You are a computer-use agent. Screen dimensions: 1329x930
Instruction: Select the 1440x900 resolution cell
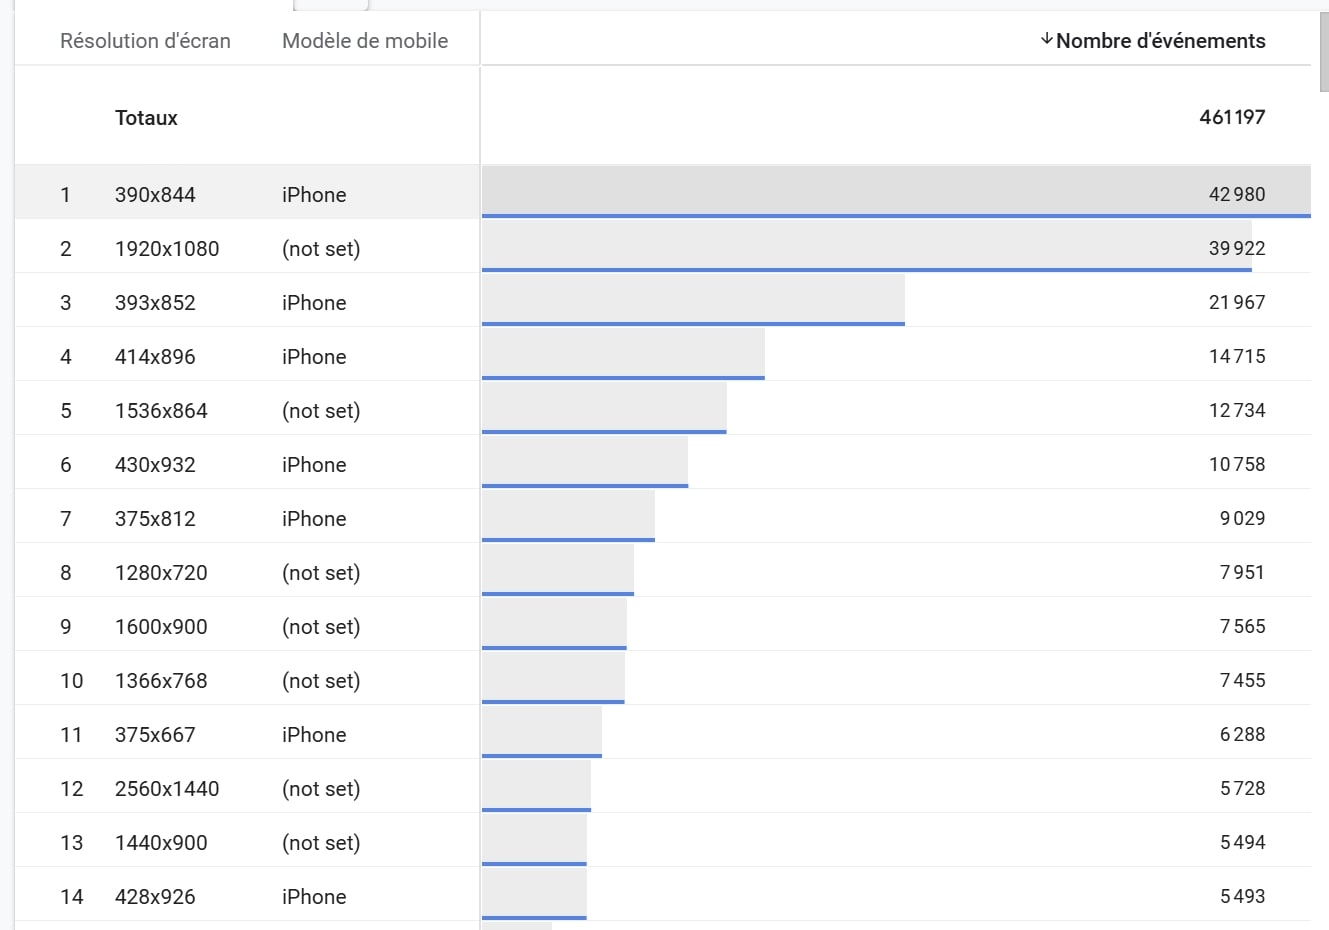[x=161, y=843]
